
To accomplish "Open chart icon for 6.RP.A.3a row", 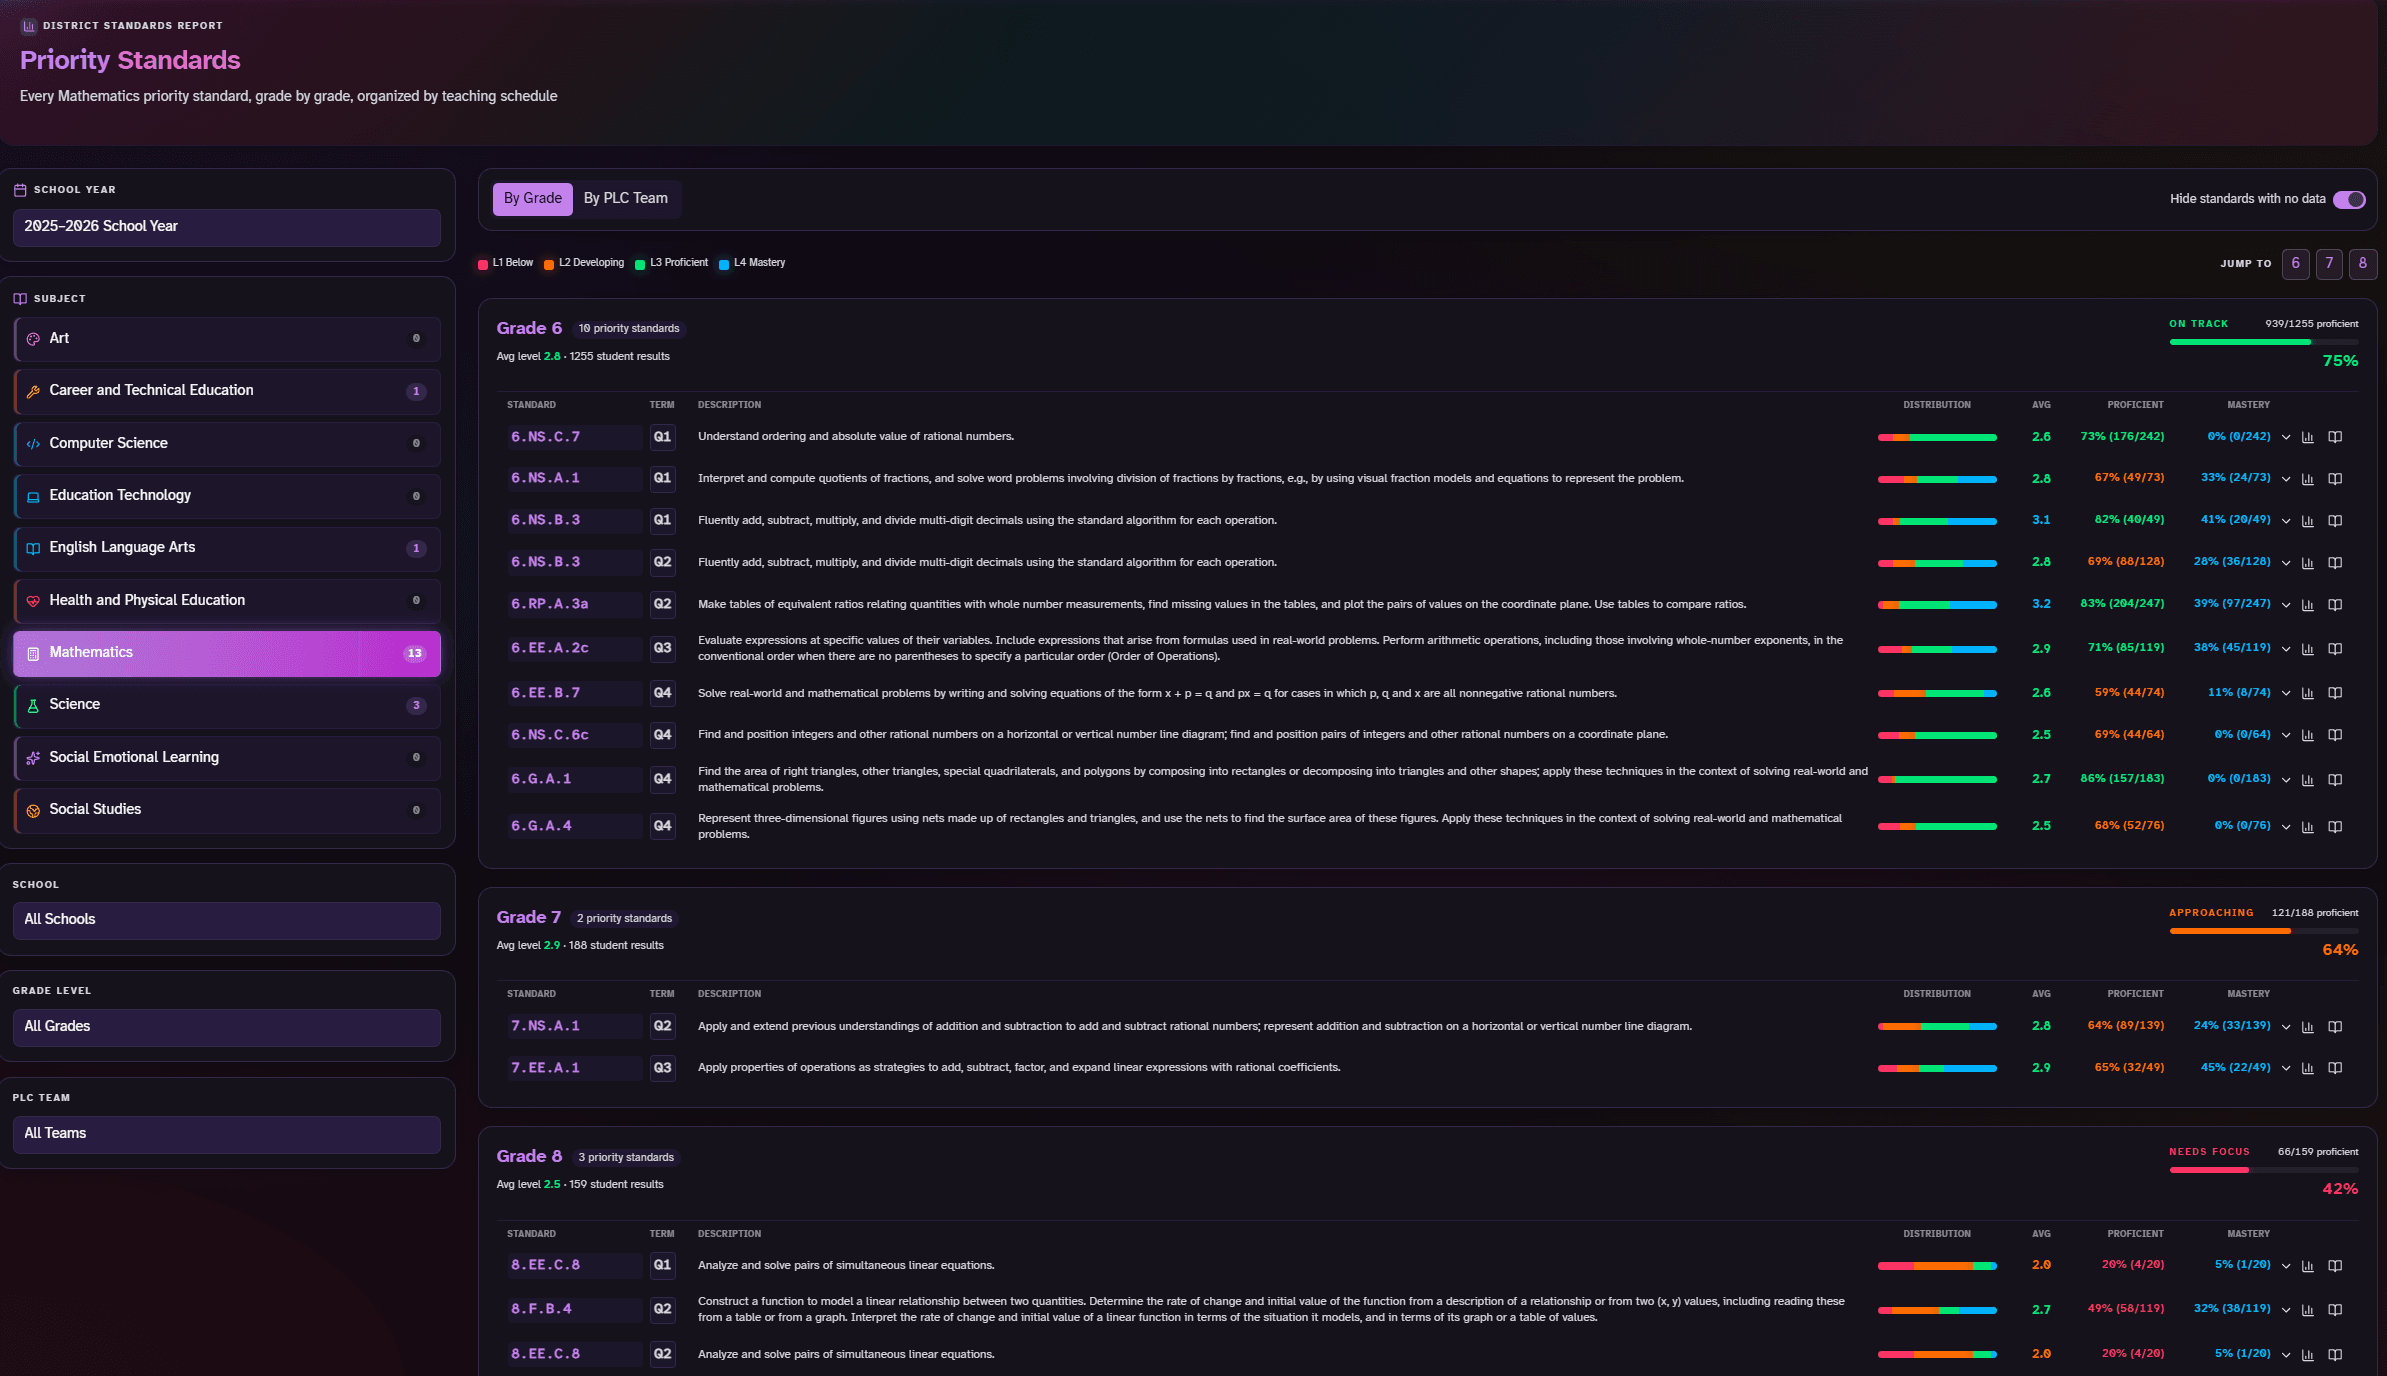I will (2308, 605).
